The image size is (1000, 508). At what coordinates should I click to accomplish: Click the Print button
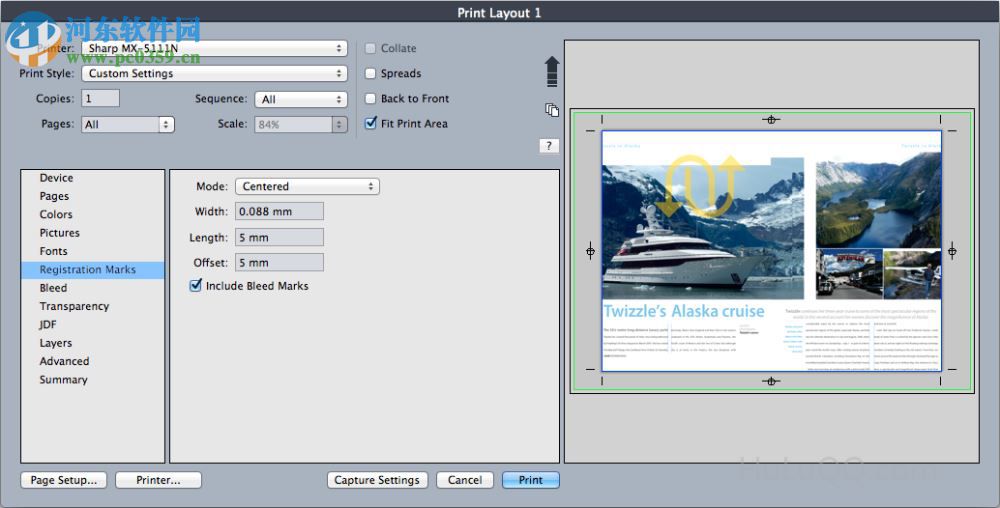[531, 480]
